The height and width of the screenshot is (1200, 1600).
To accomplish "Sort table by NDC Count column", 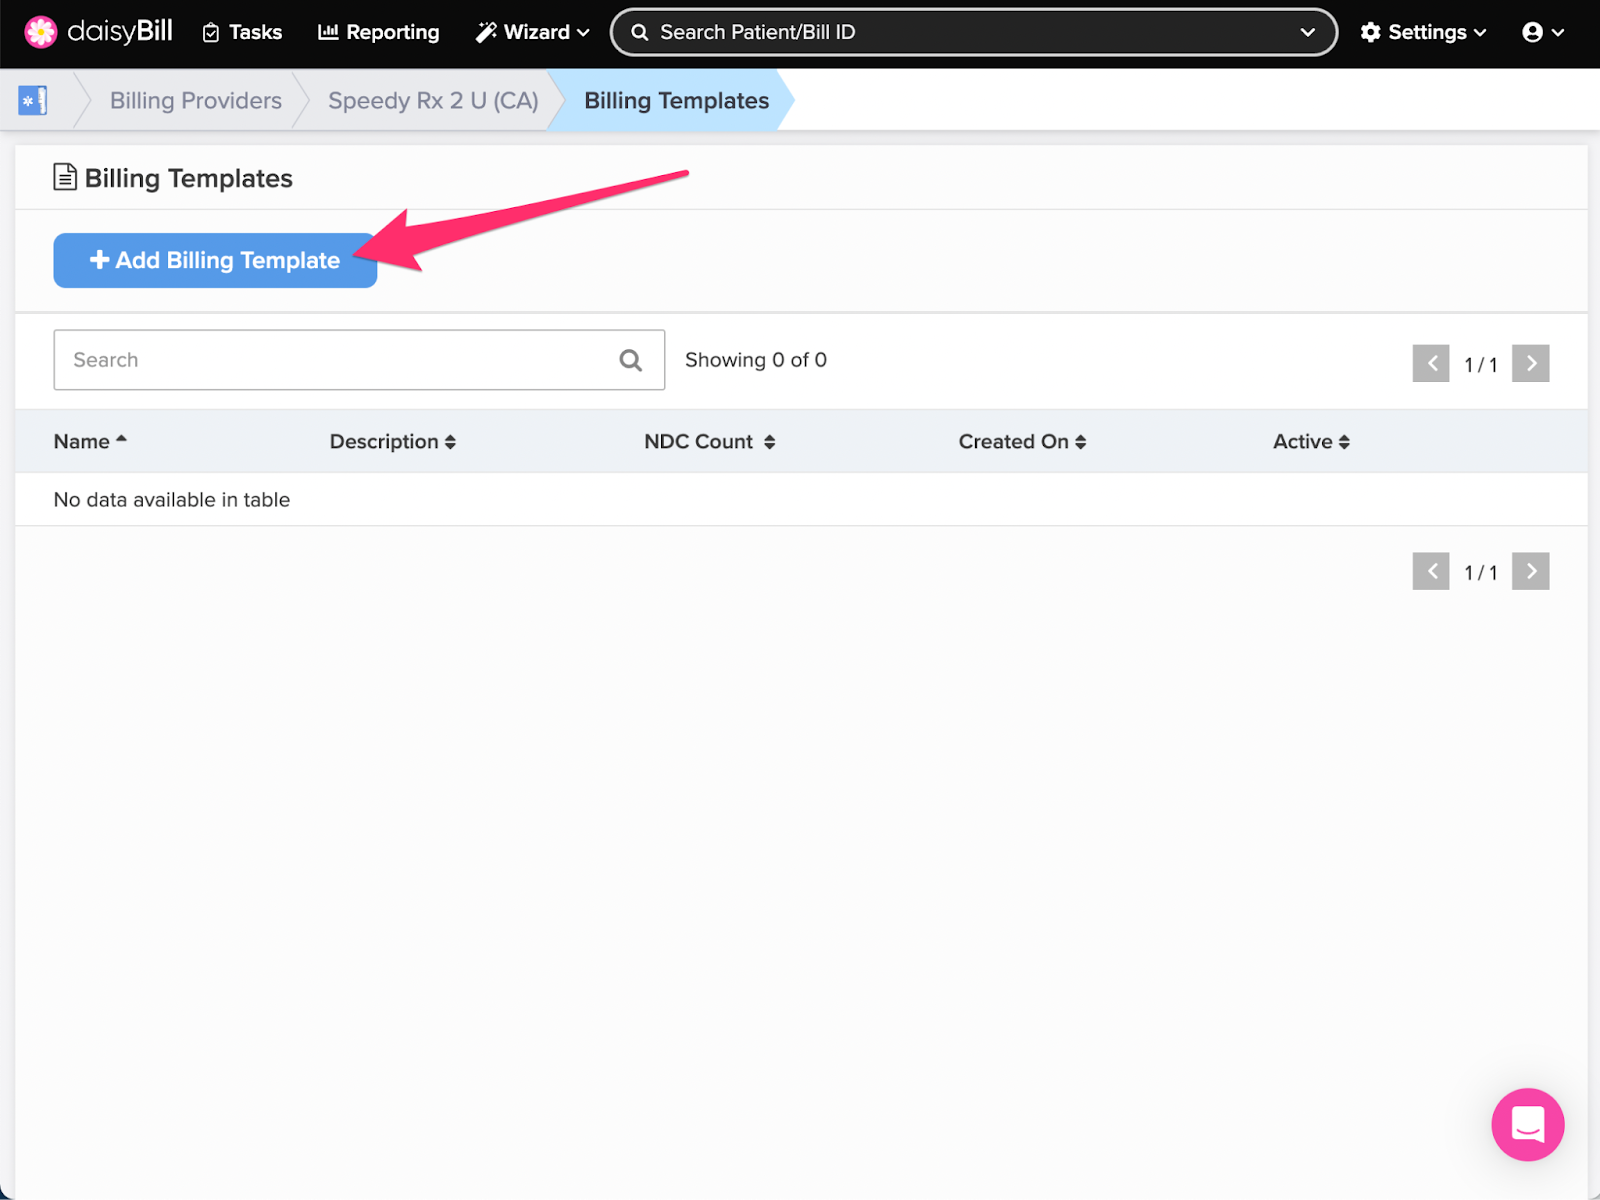I will click(x=710, y=441).
